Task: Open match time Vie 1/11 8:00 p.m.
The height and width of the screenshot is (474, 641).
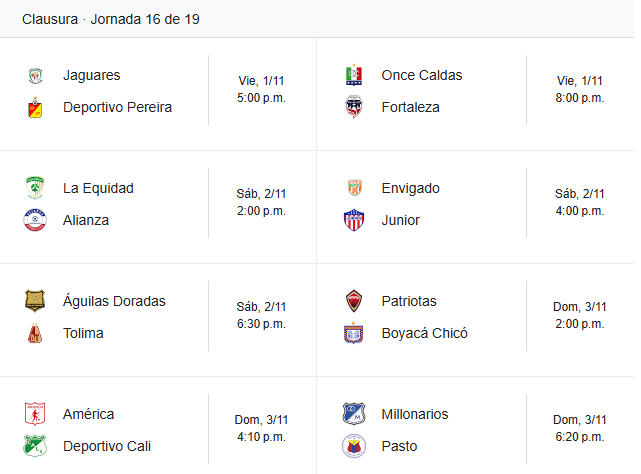Action: click(x=580, y=90)
